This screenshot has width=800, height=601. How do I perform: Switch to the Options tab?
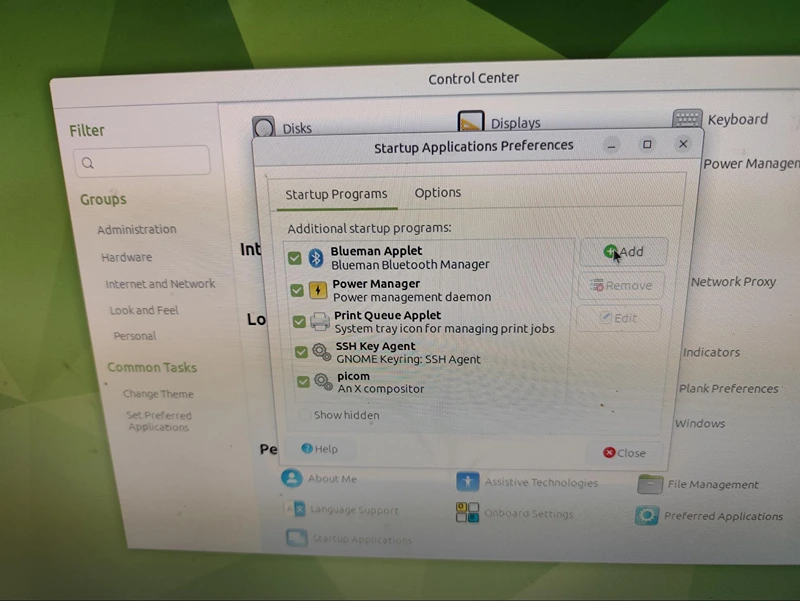click(x=438, y=193)
